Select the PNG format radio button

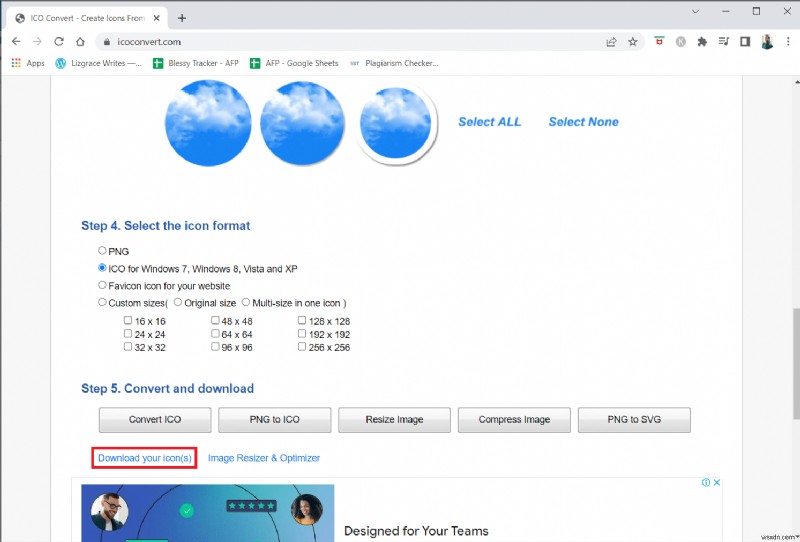pos(102,251)
